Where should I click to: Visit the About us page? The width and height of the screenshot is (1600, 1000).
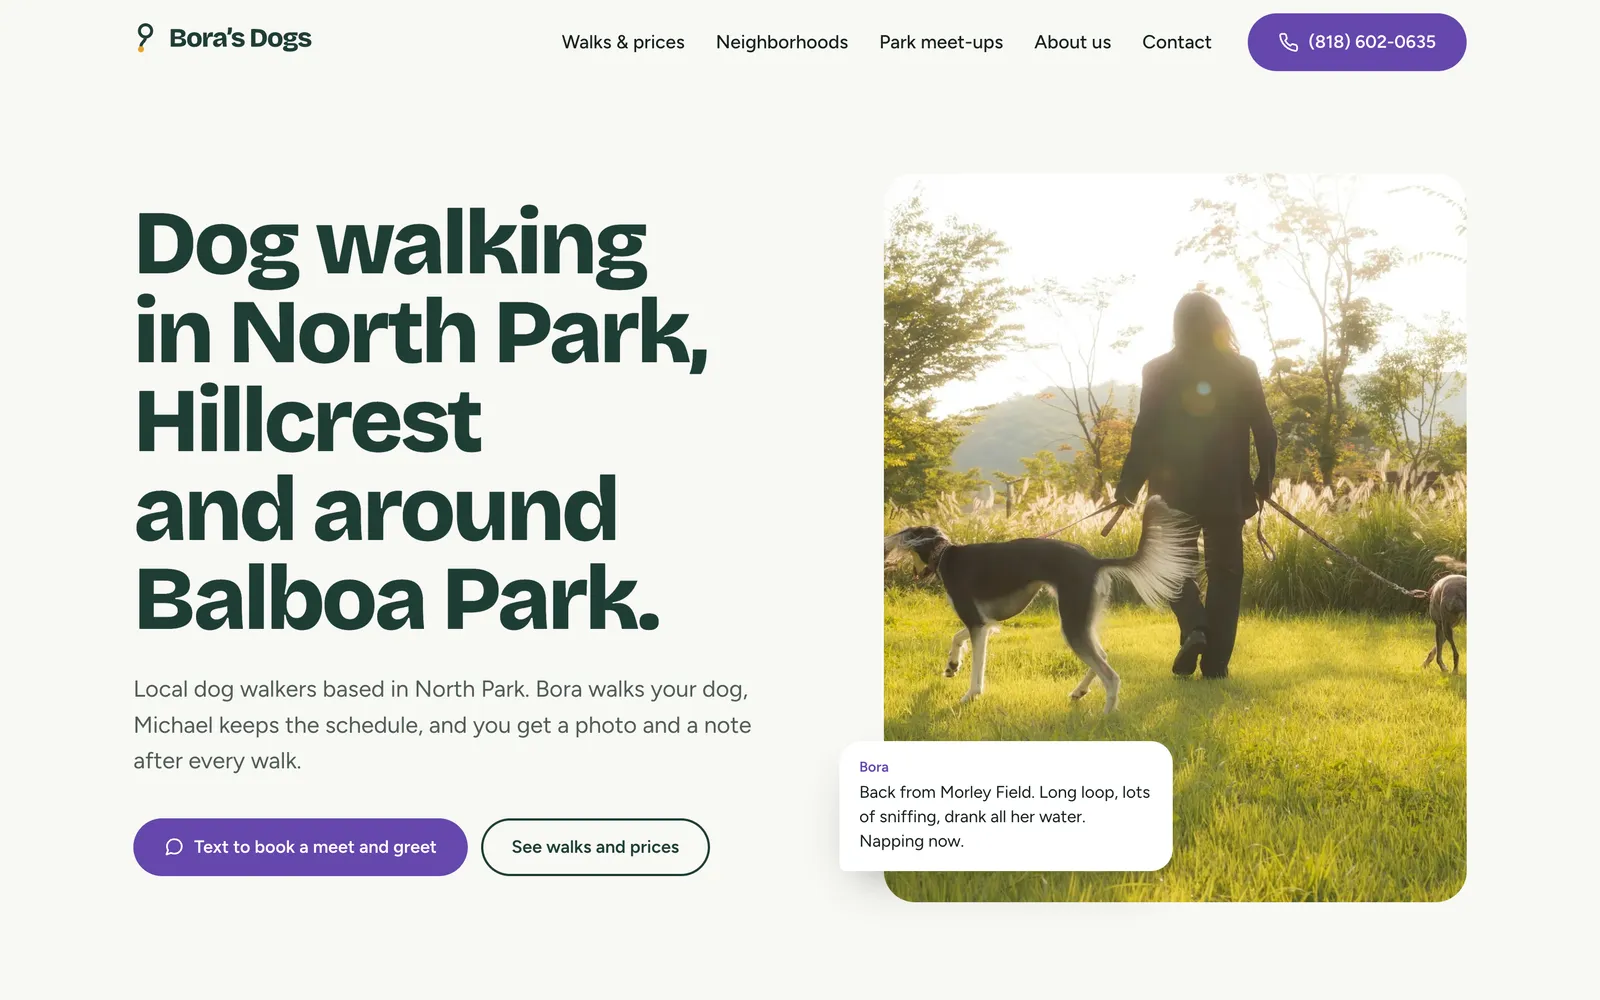click(x=1072, y=42)
